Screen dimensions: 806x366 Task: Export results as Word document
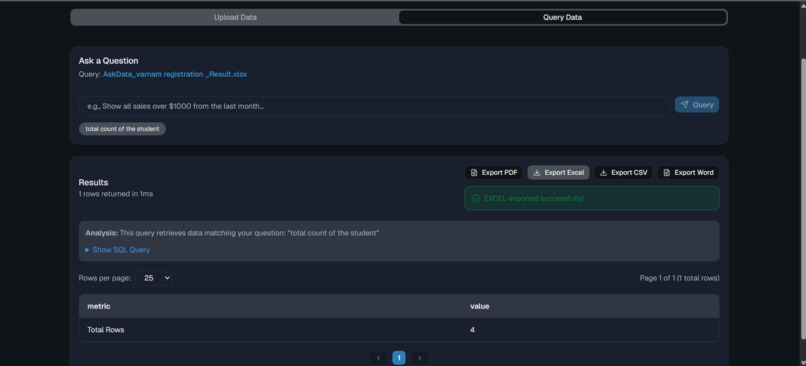pyautogui.click(x=688, y=173)
